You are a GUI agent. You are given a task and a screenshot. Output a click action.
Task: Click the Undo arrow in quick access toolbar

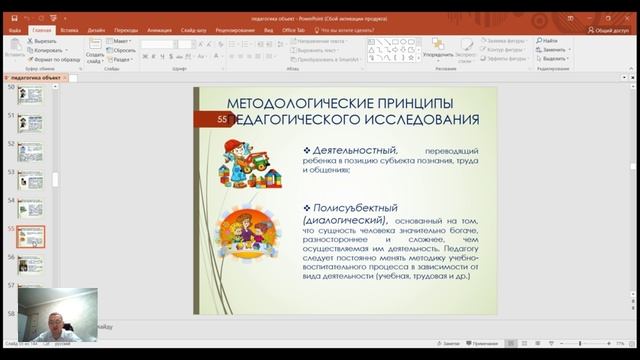point(27,18)
